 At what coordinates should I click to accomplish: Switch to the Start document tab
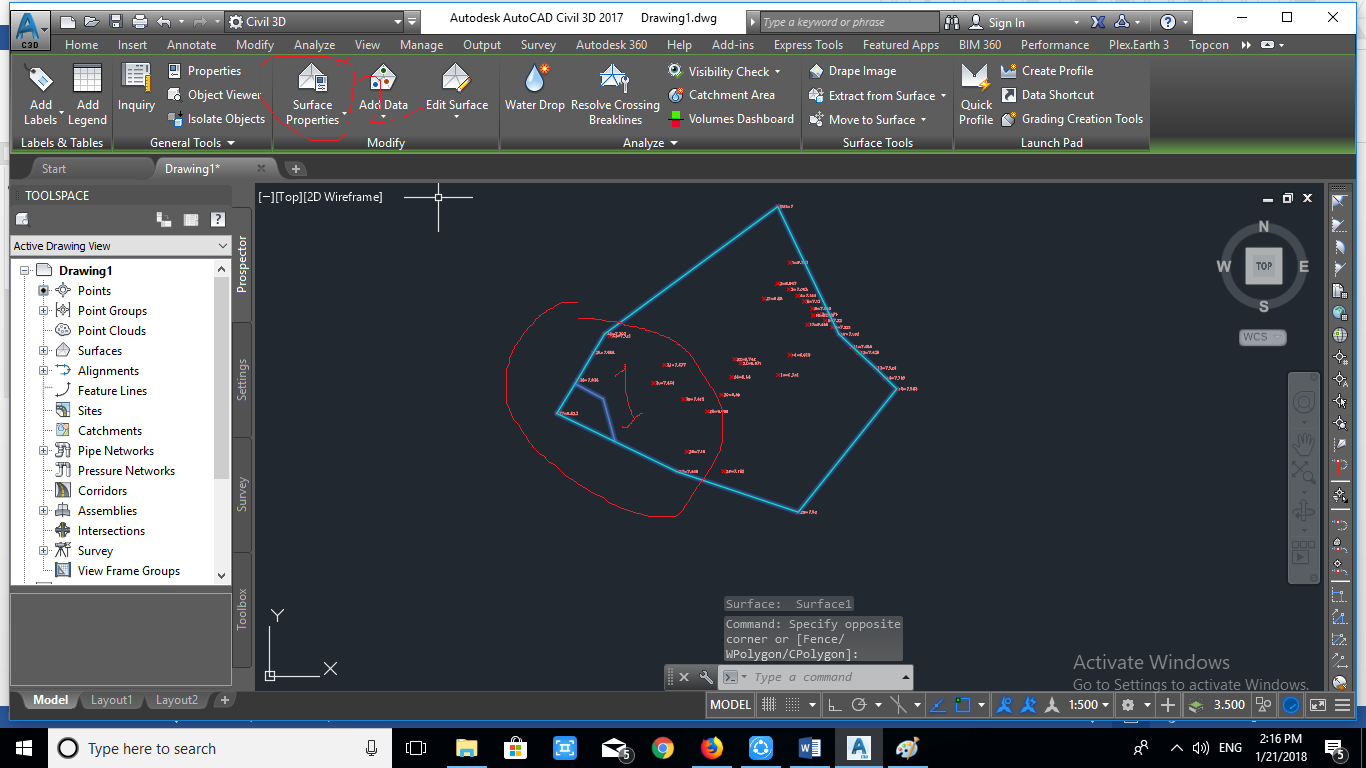(x=54, y=169)
